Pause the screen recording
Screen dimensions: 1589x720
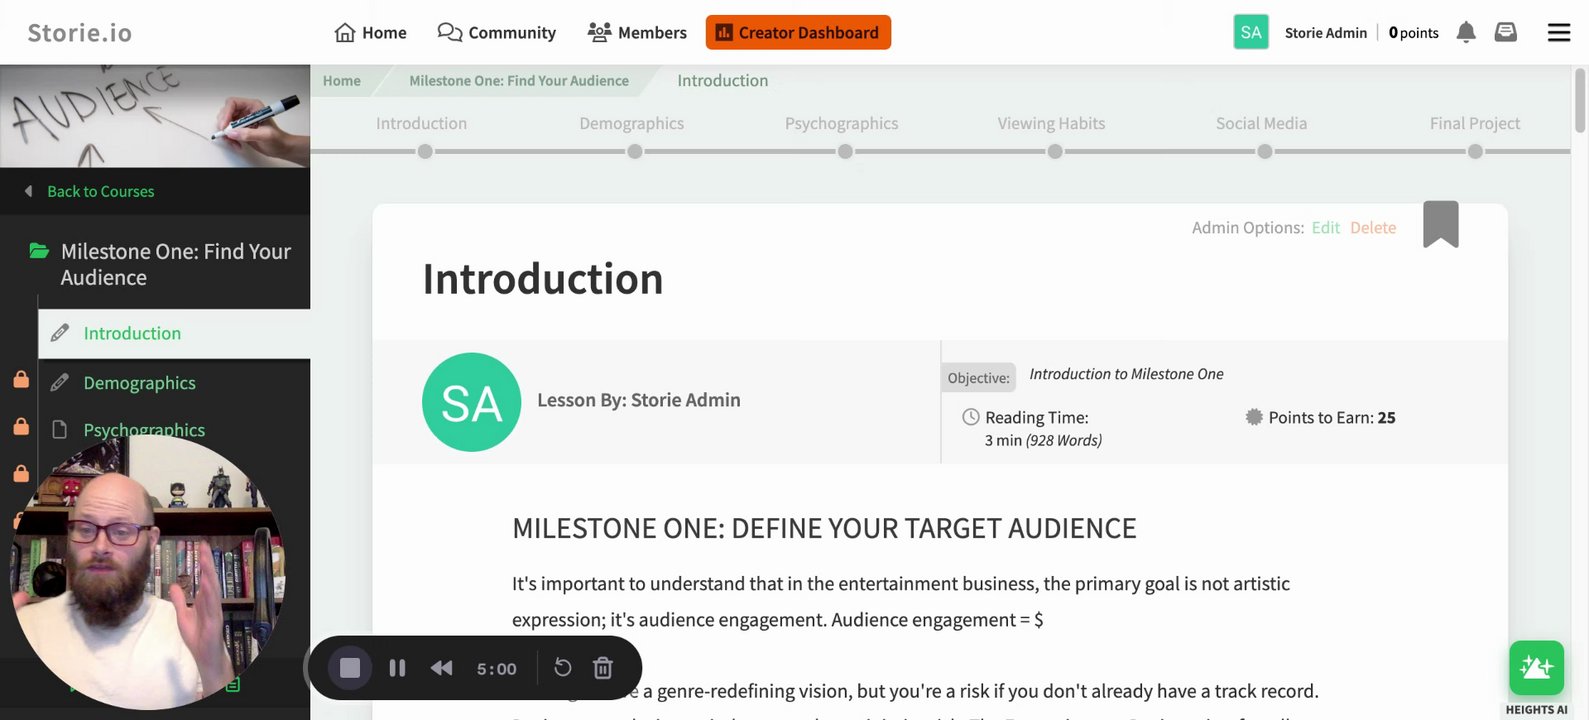coord(397,668)
